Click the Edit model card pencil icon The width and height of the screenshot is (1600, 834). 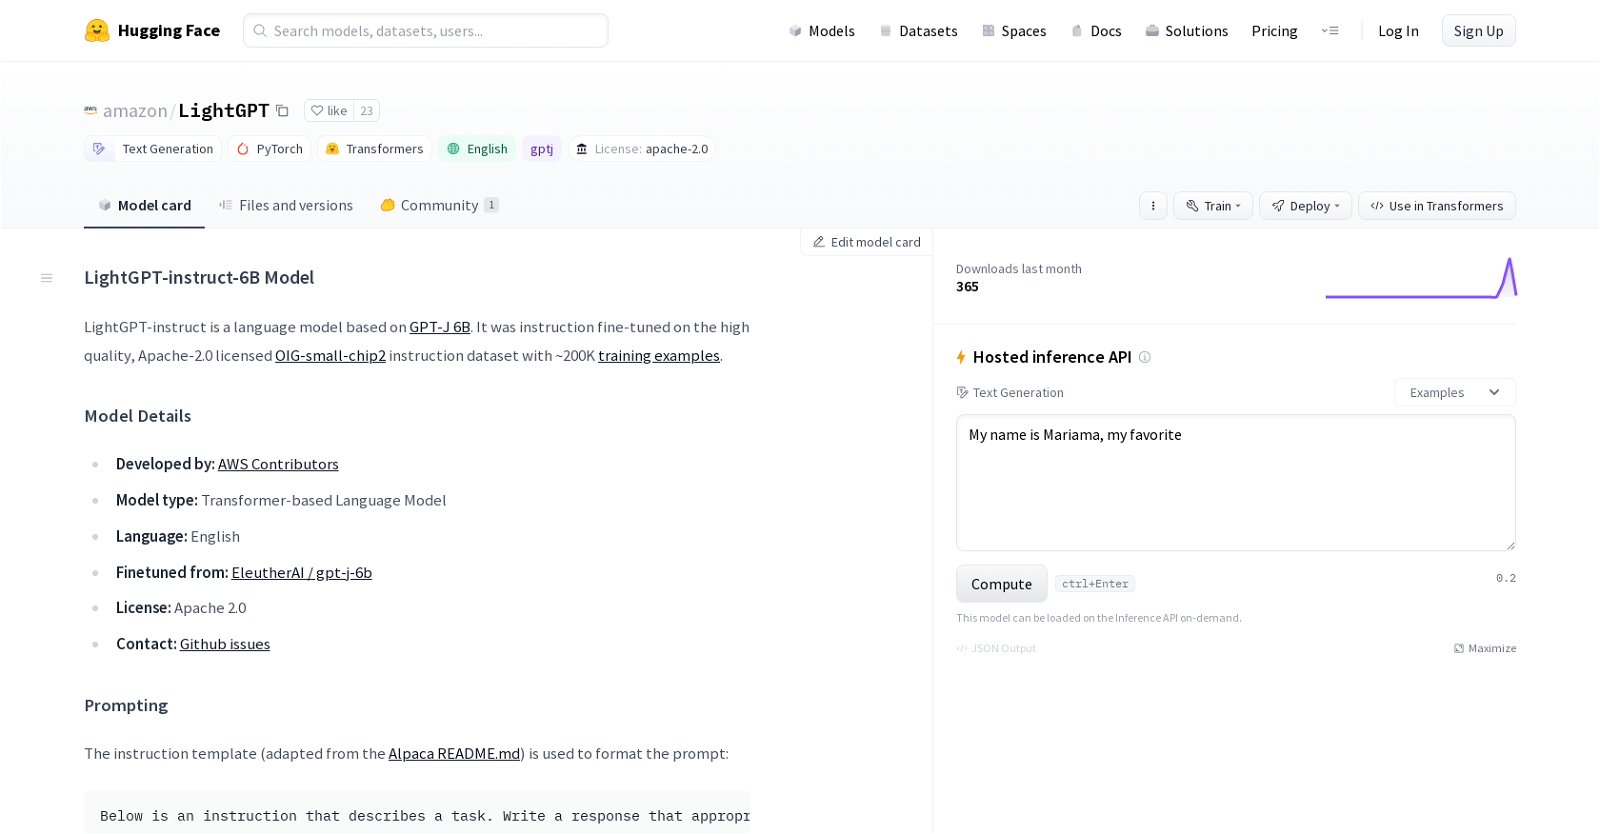pyautogui.click(x=819, y=242)
